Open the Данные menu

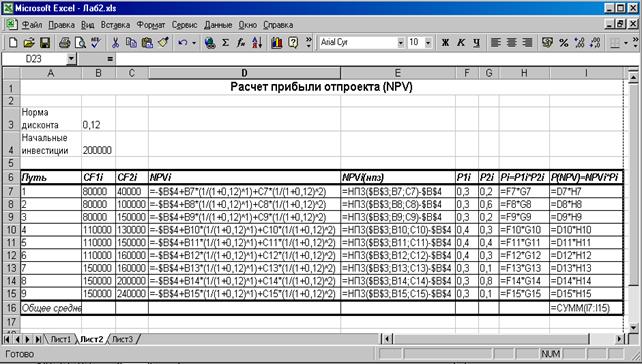coord(218,25)
